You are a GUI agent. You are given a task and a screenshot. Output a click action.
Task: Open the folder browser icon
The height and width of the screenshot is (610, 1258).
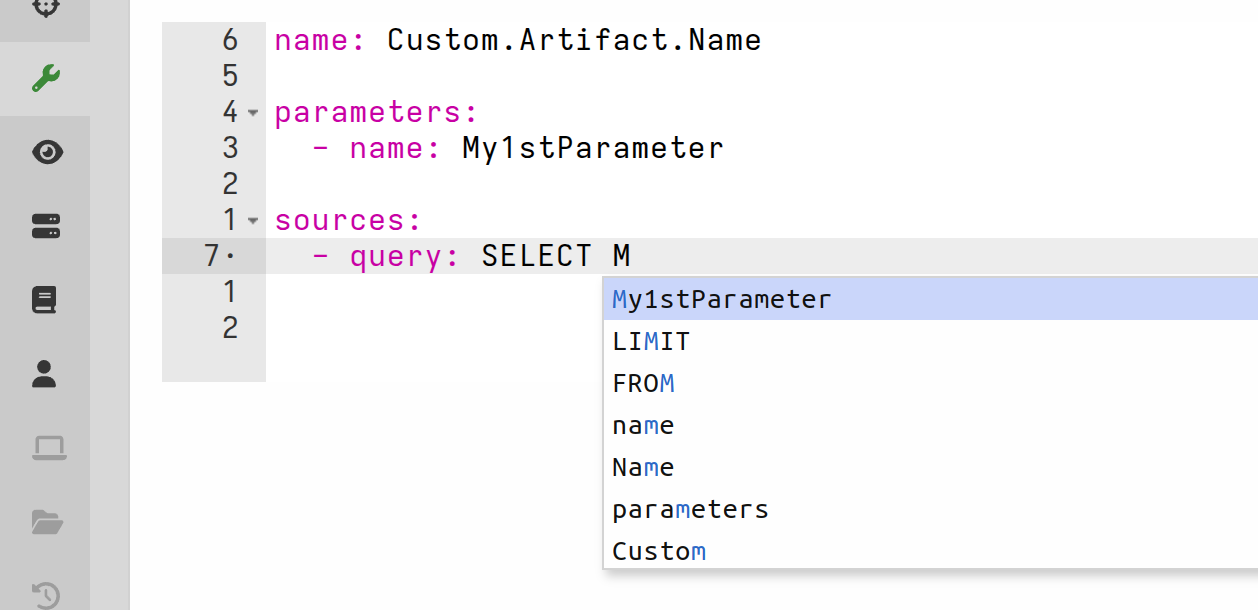click(x=46, y=522)
